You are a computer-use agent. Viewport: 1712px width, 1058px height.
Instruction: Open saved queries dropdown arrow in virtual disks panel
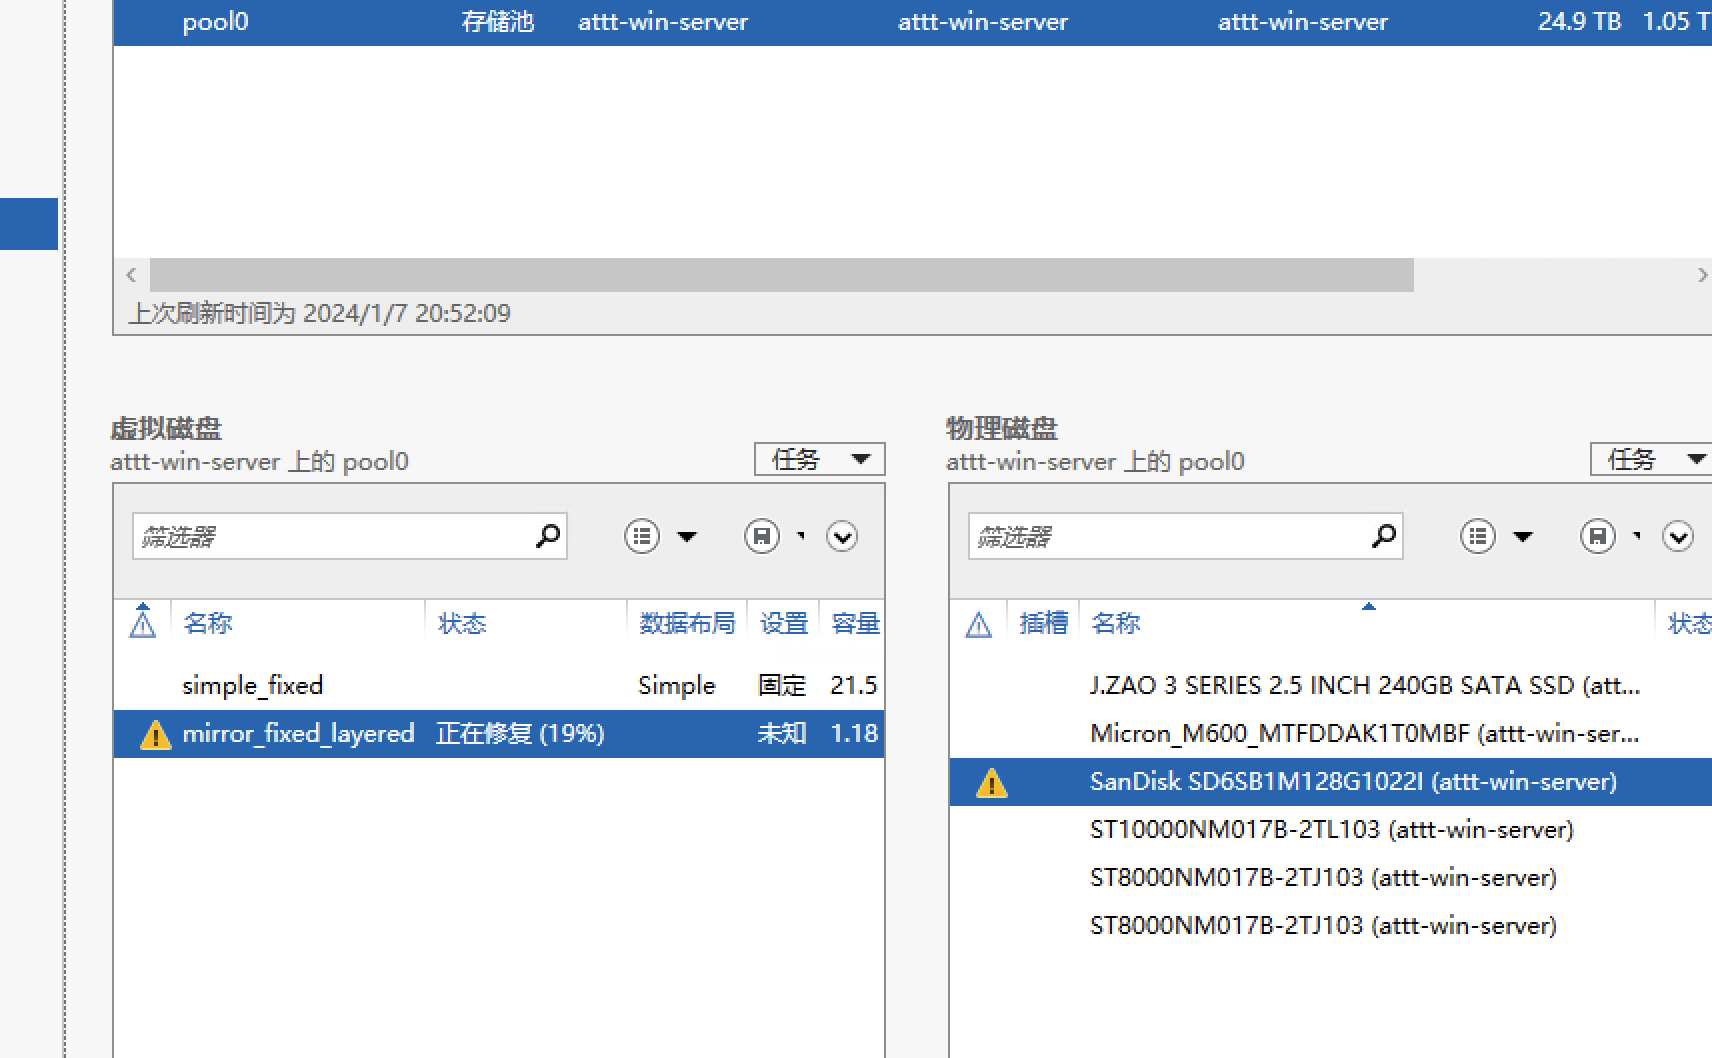point(800,536)
